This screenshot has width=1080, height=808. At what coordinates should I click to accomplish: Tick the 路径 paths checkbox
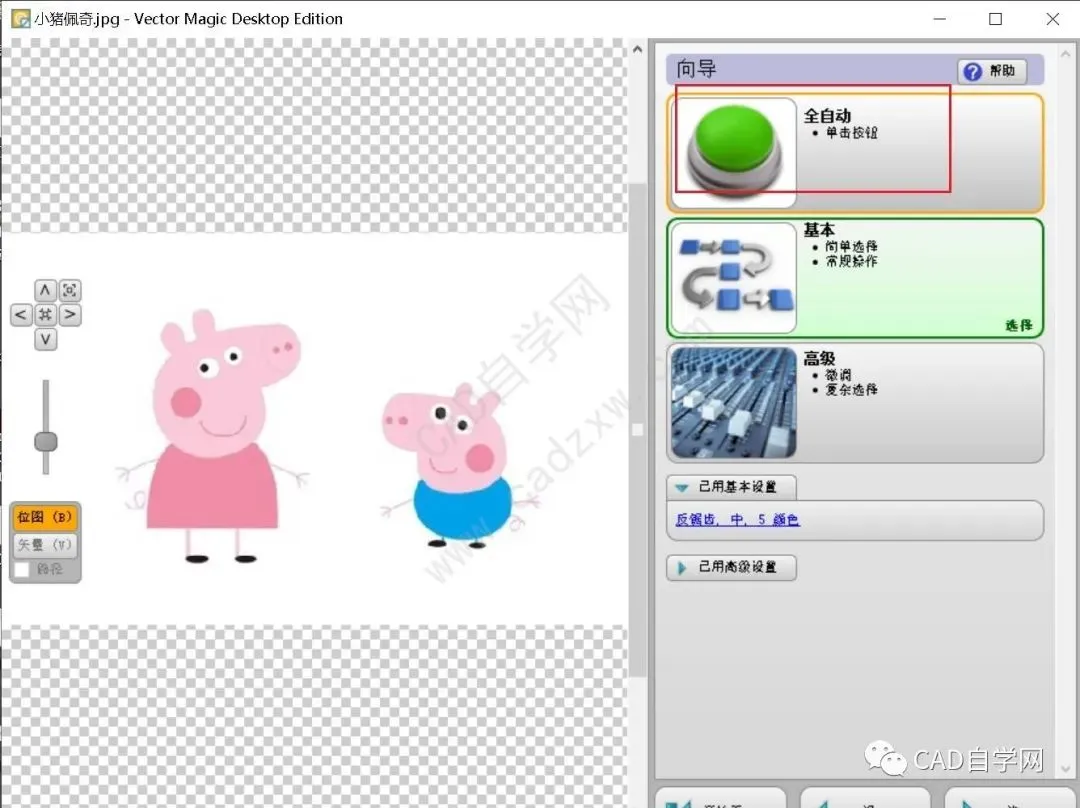pyautogui.click(x=22, y=569)
